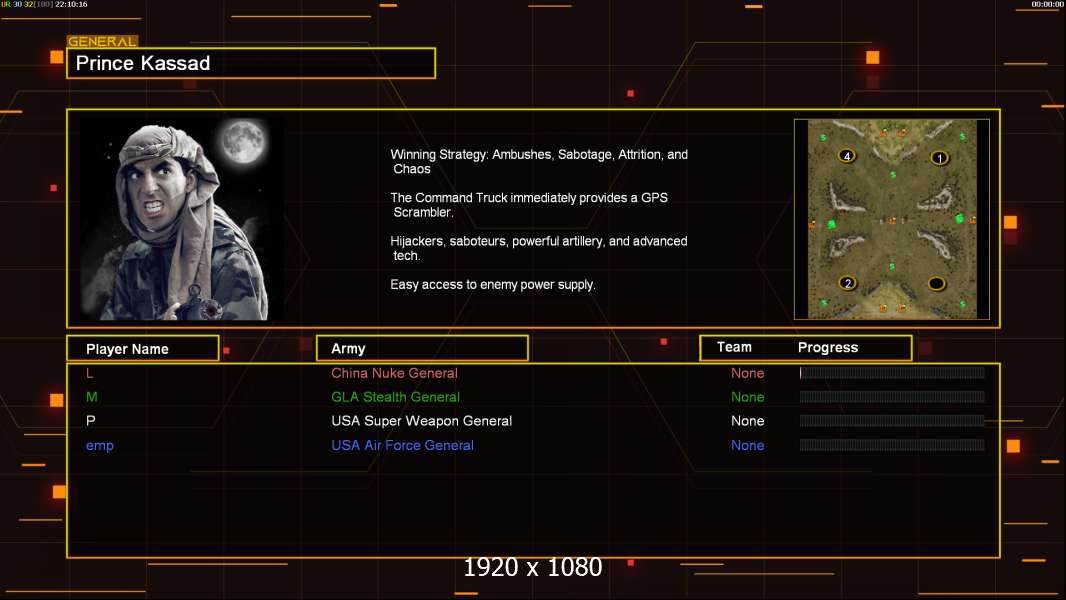Click the 1920 x 1080 resolution text
This screenshot has height=600, width=1066.
click(533, 567)
